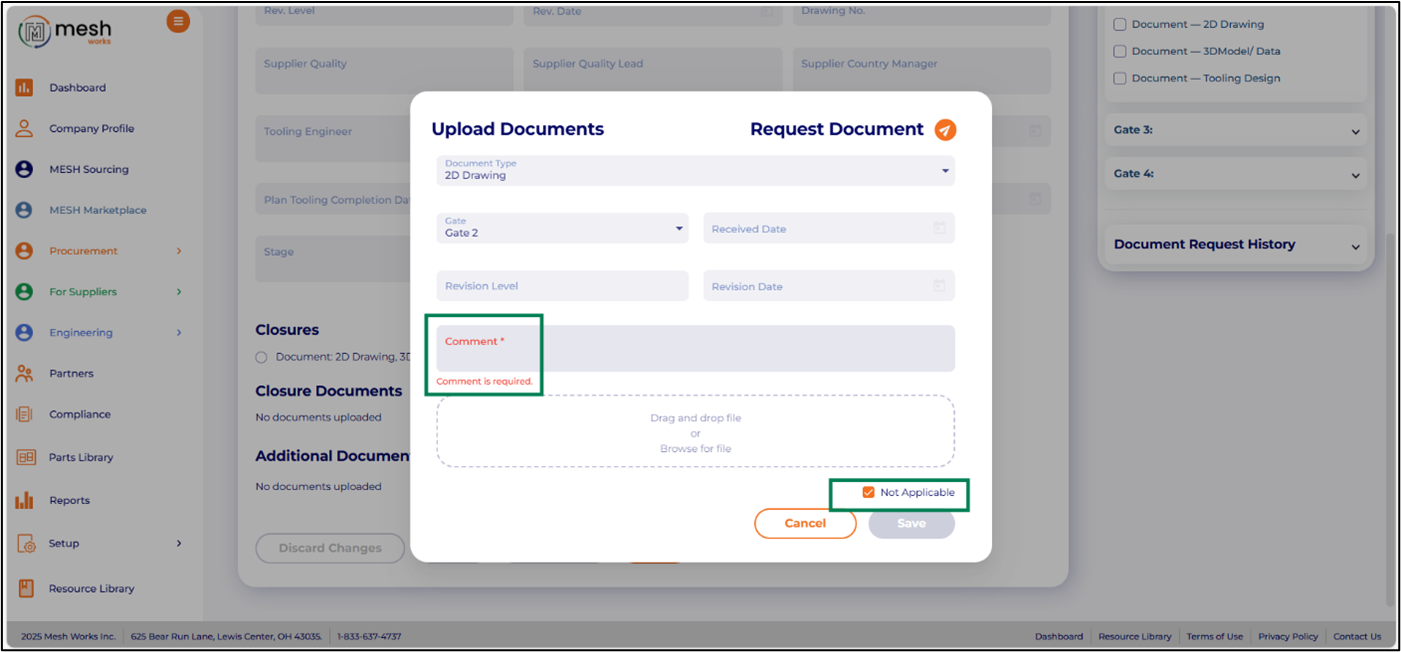Screen dimensions: 1401x652
Task: Click the orange Request Document send icon
Action: [945, 130]
